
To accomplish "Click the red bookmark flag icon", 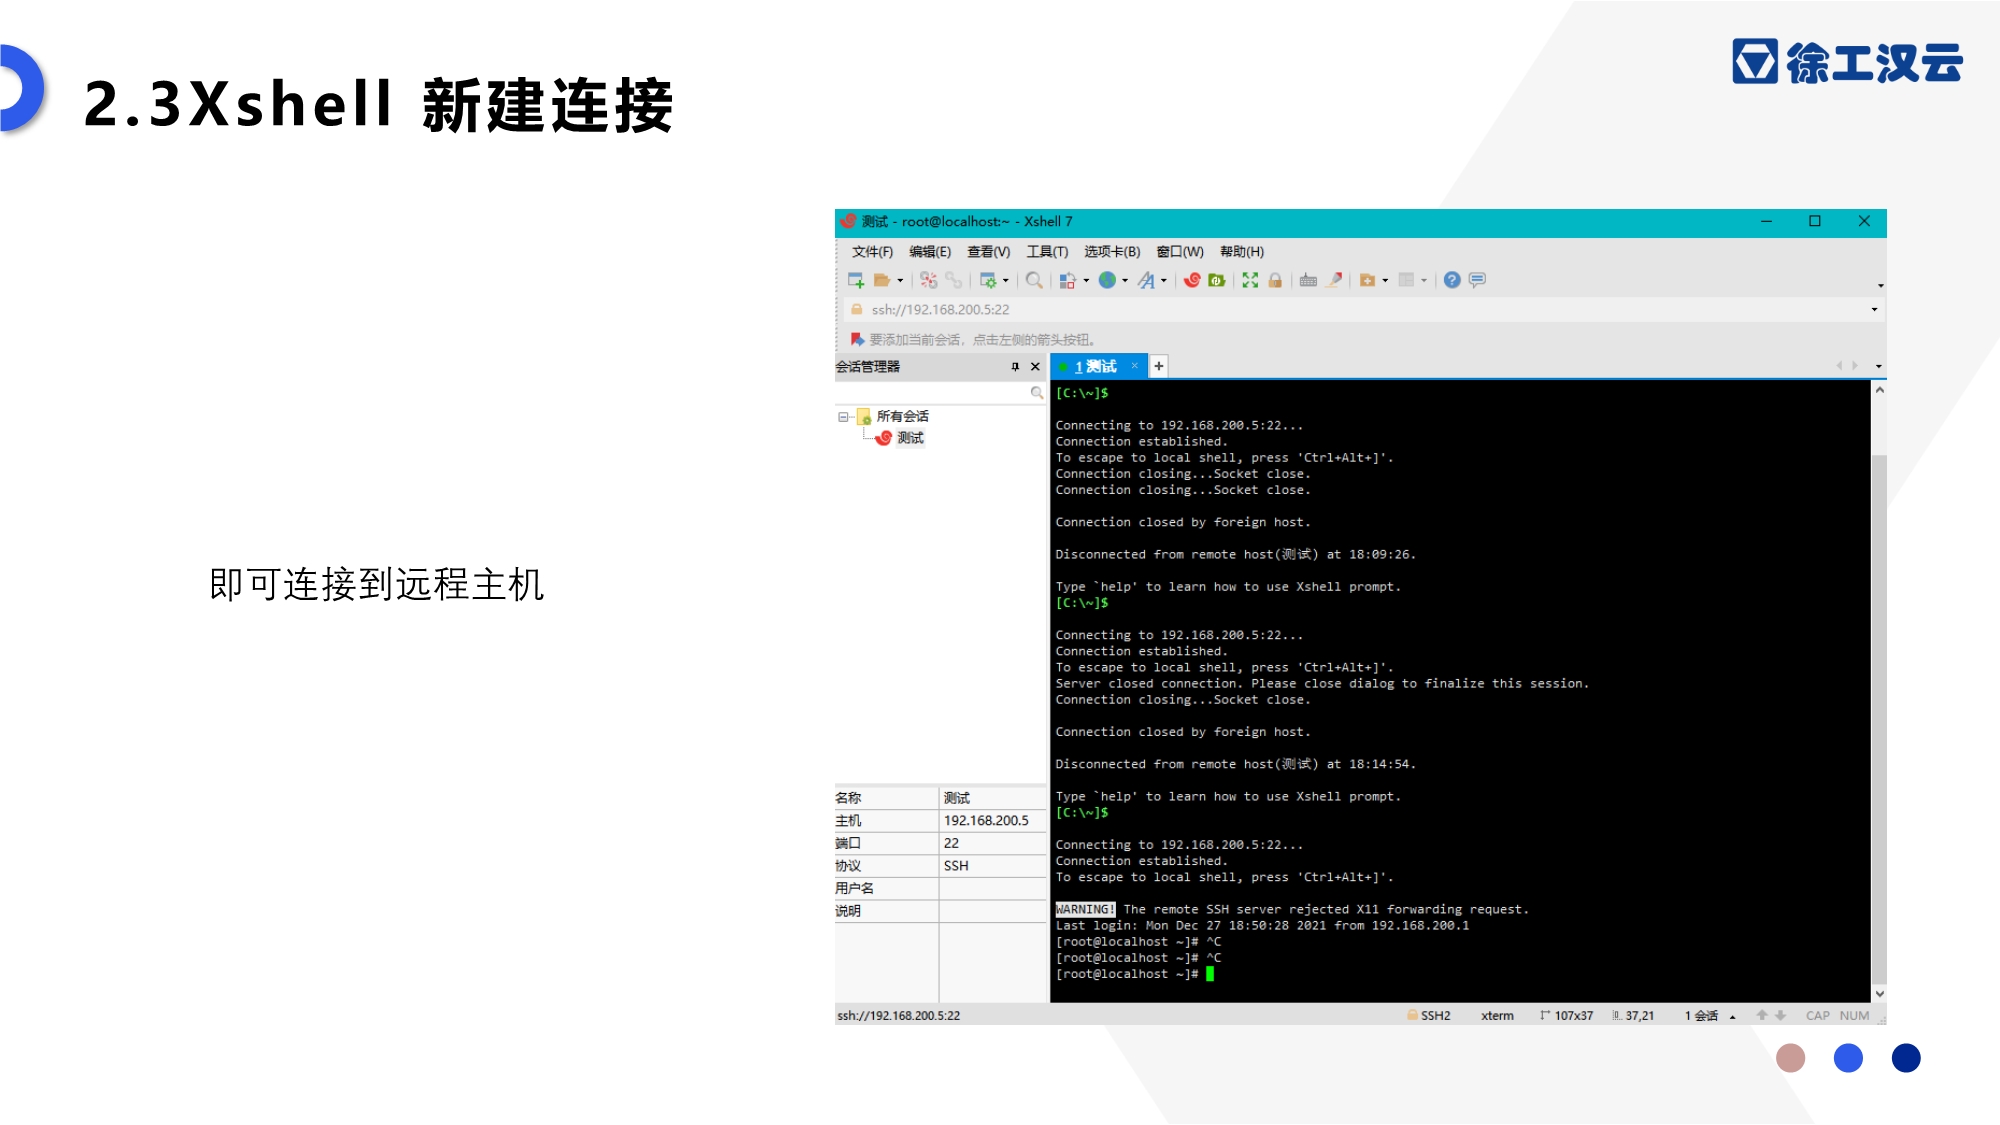I will pos(857,339).
